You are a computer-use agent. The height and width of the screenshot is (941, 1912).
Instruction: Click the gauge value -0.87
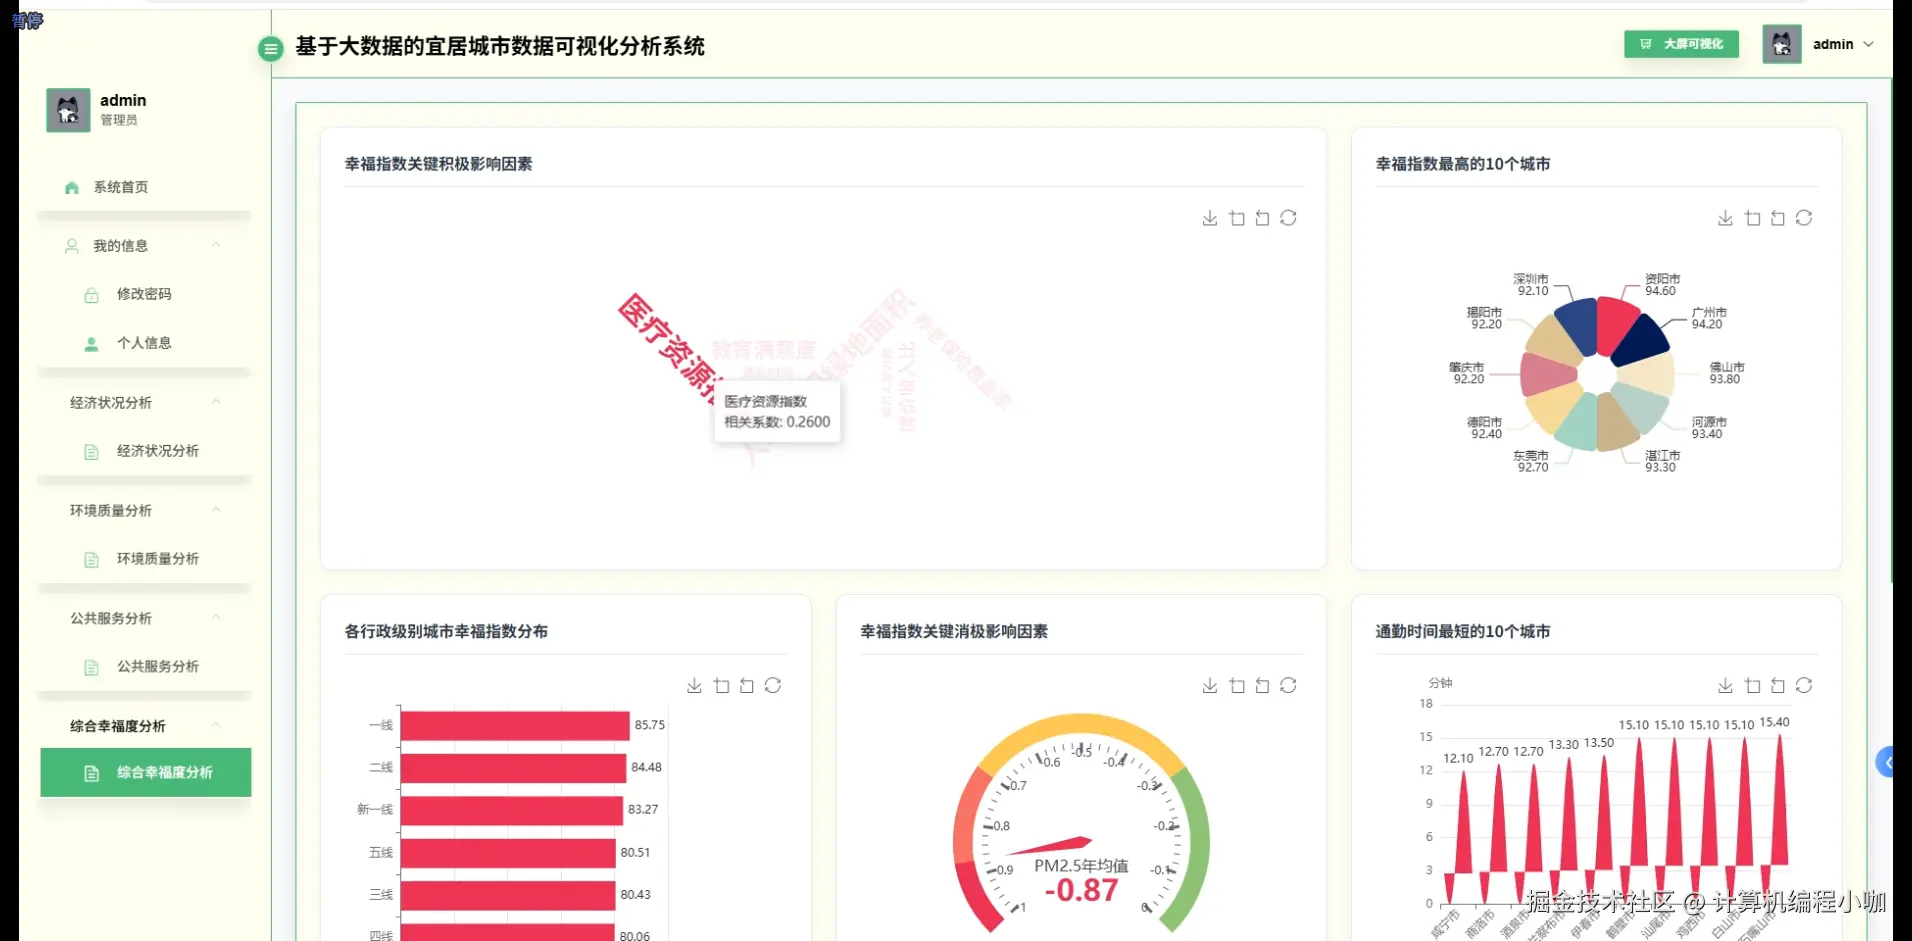tap(1081, 890)
